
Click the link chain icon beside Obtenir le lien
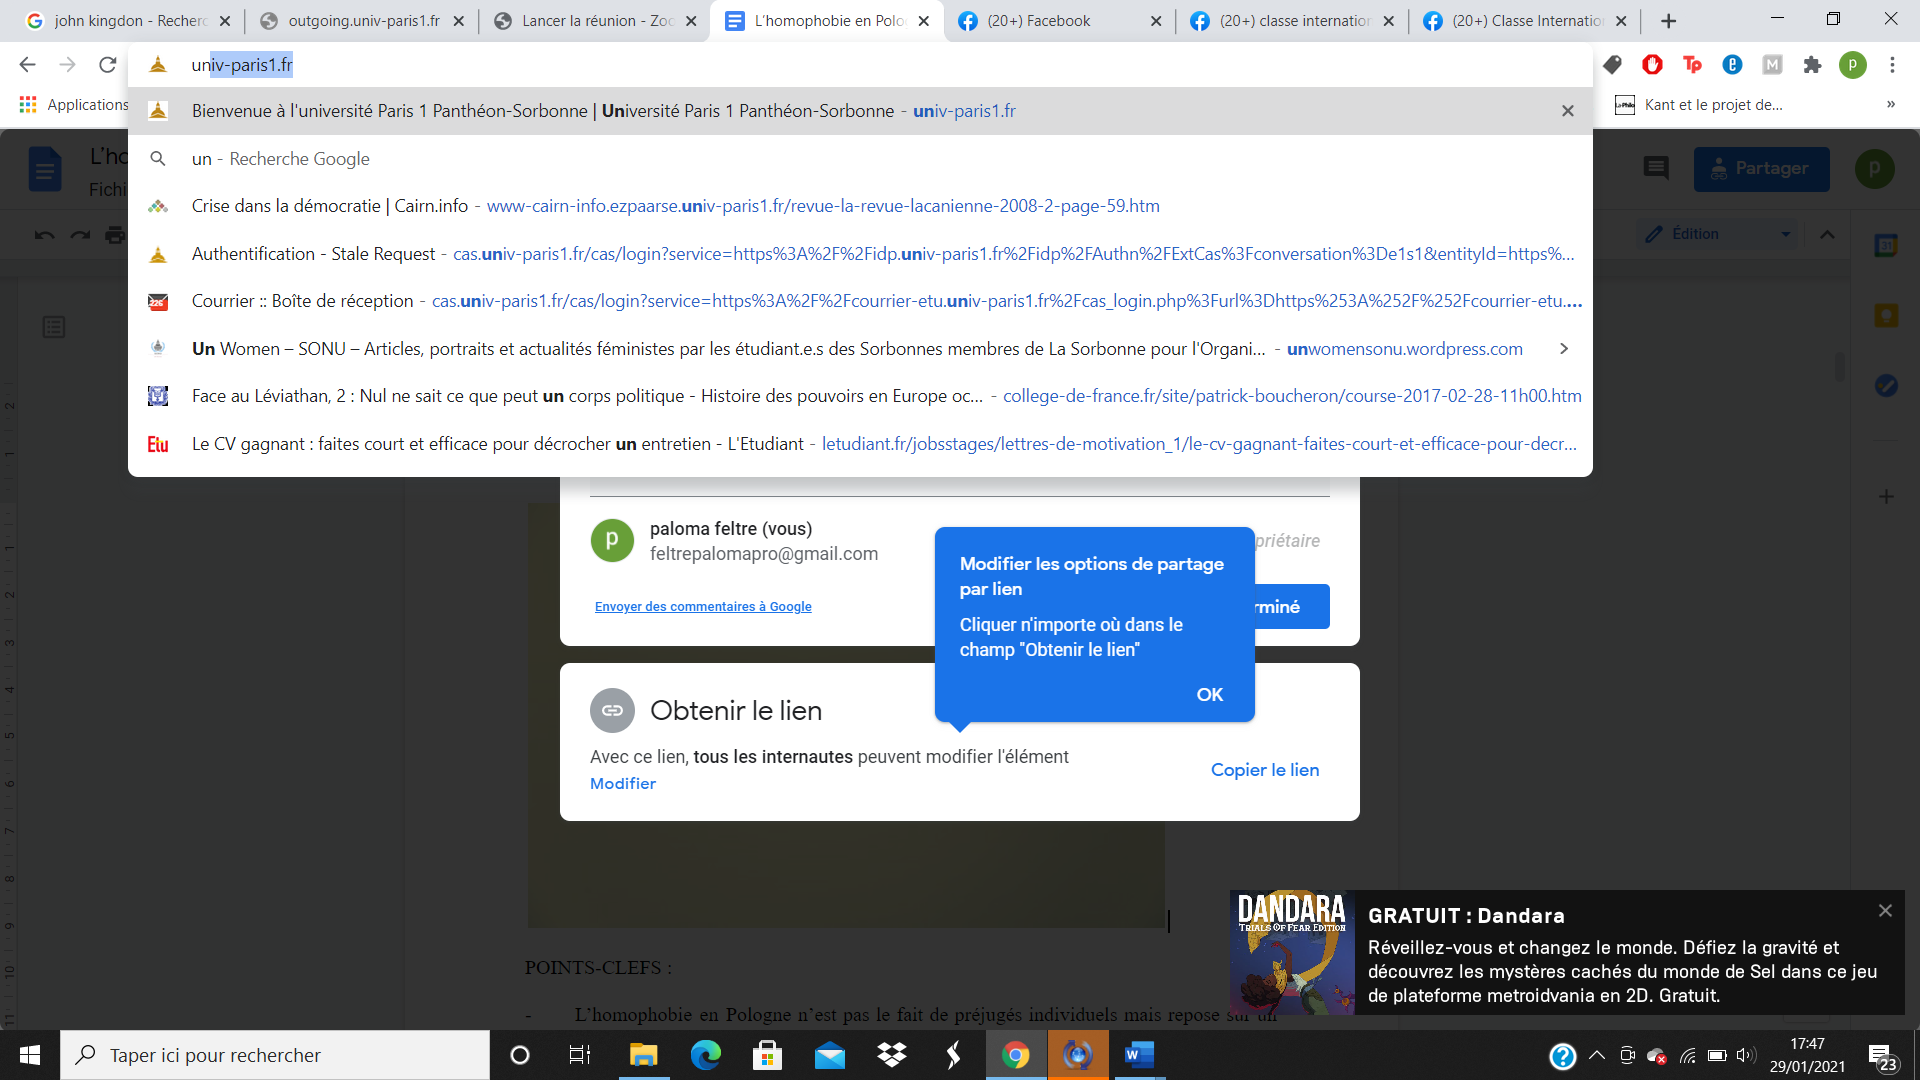point(612,710)
